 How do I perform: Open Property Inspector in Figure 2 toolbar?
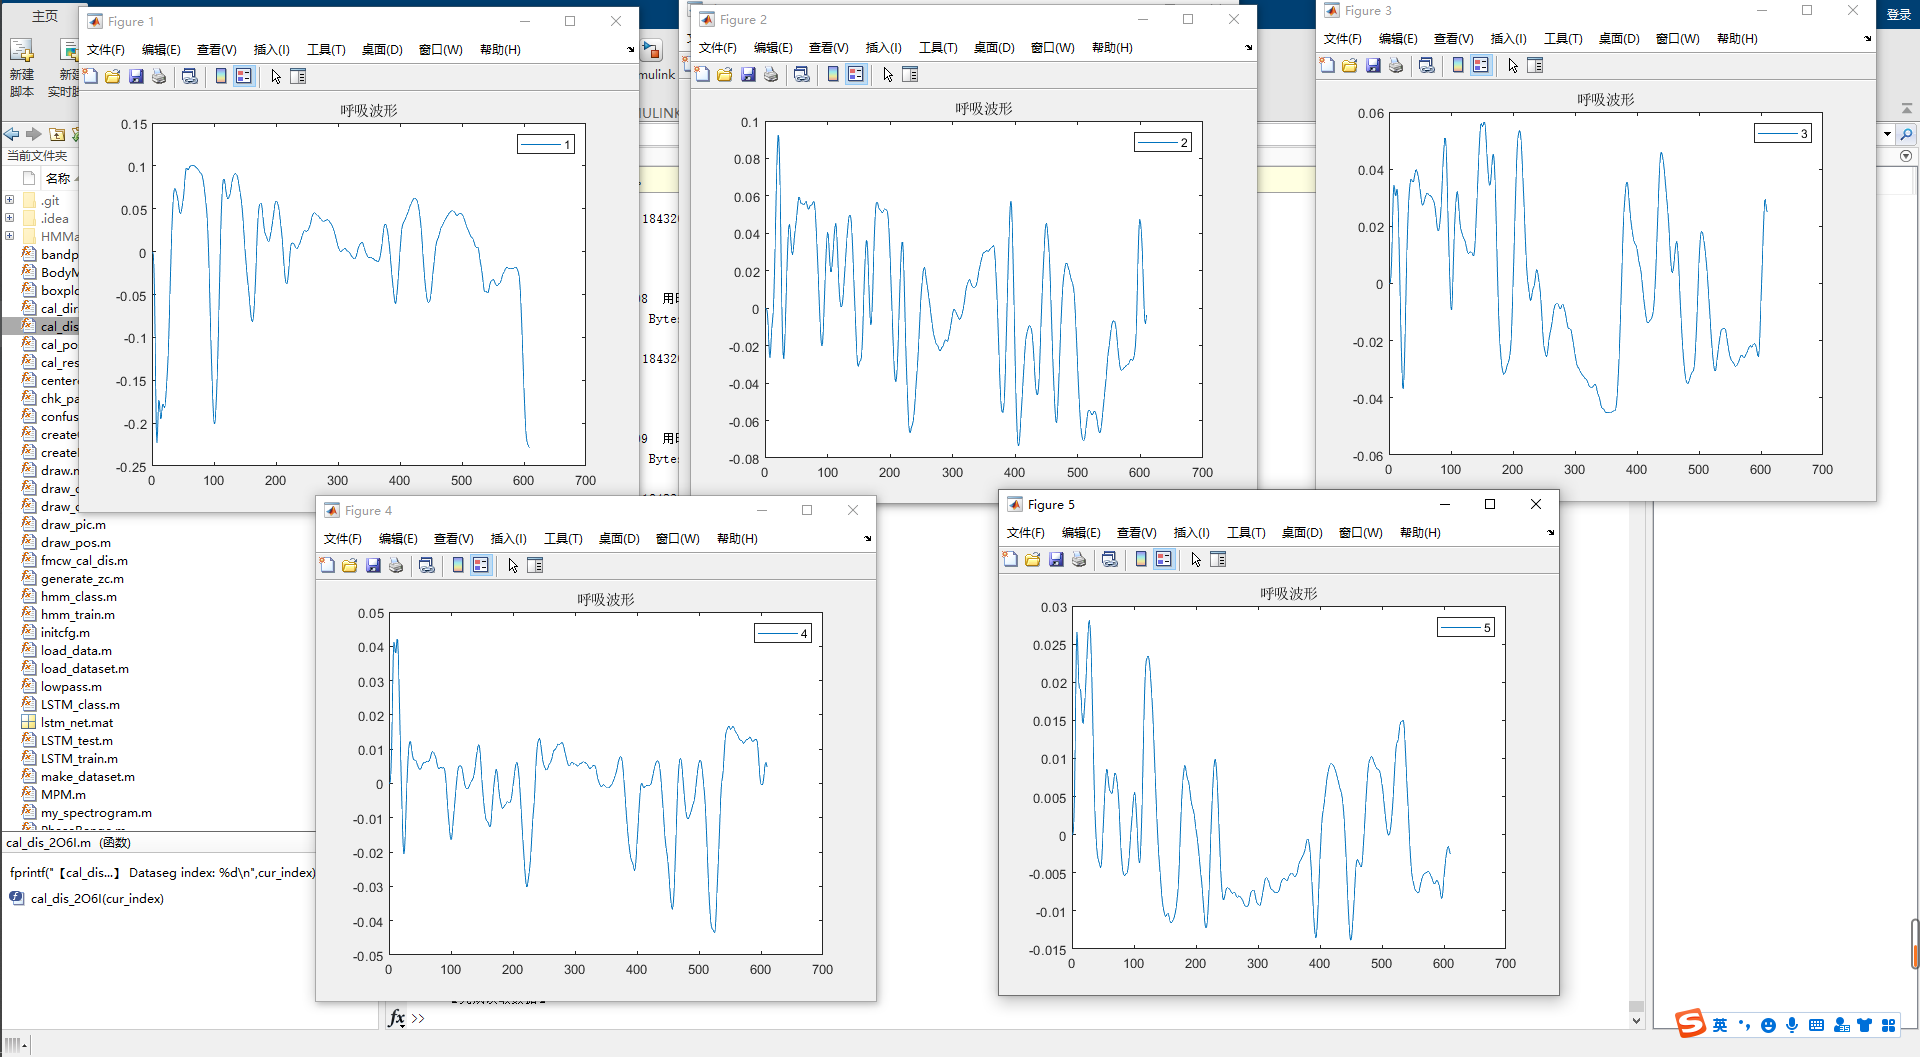pyautogui.click(x=910, y=75)
